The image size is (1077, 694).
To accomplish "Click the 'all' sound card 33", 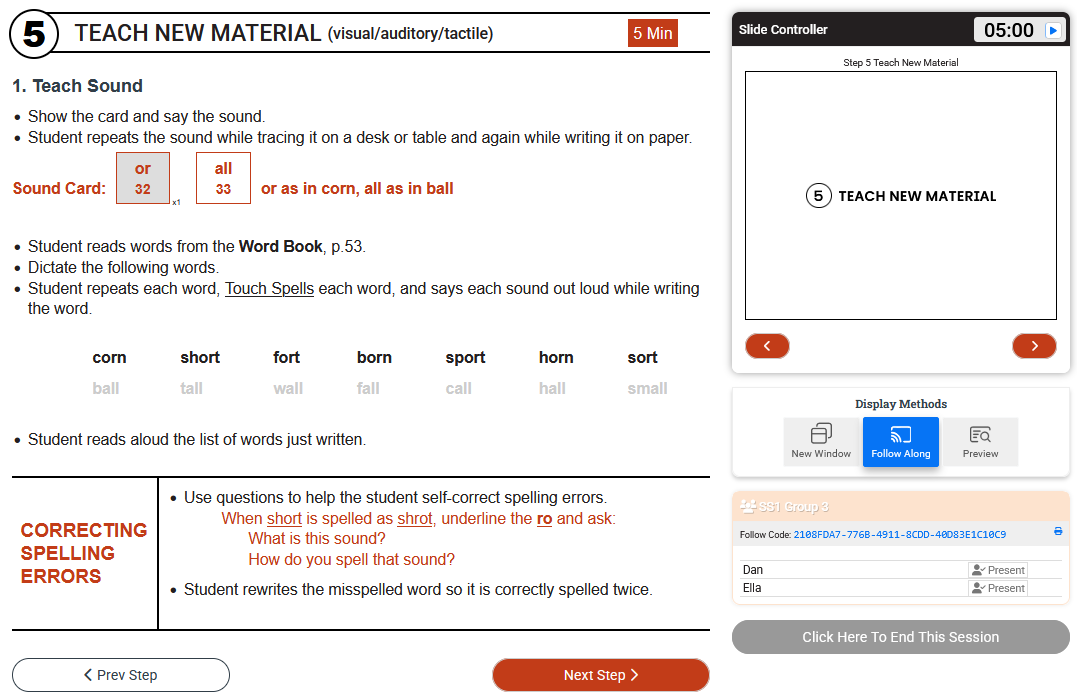I will (223, 178).
